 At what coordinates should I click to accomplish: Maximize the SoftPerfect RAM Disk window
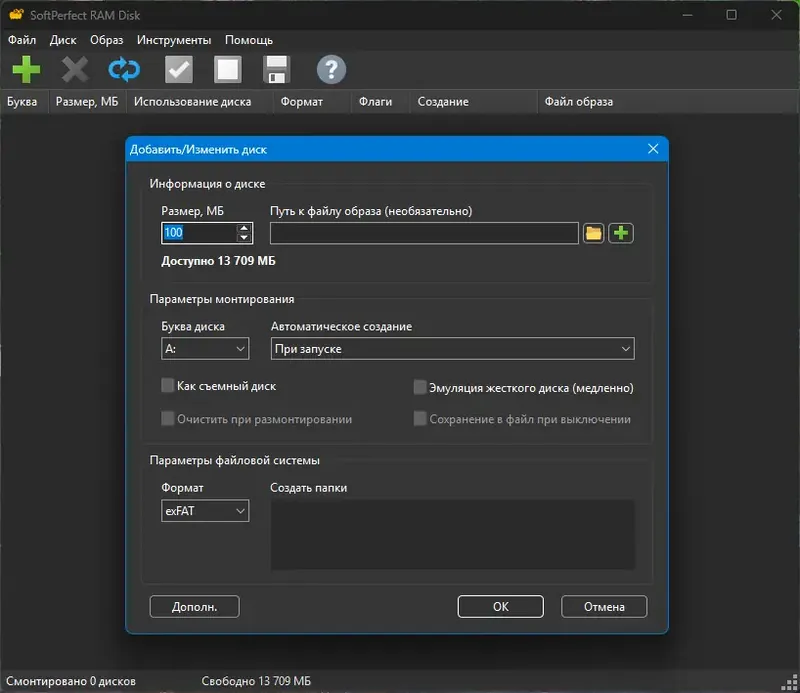pyautogui.click(x=732, y=15)
